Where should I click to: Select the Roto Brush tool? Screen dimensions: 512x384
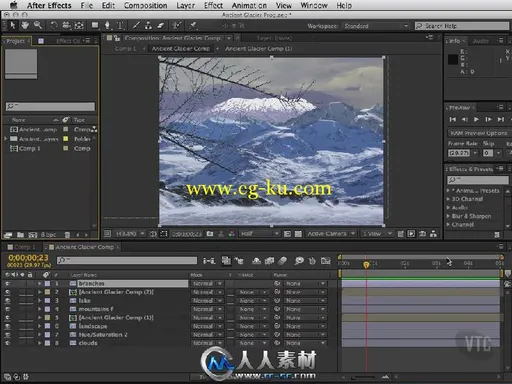[177, 25]
